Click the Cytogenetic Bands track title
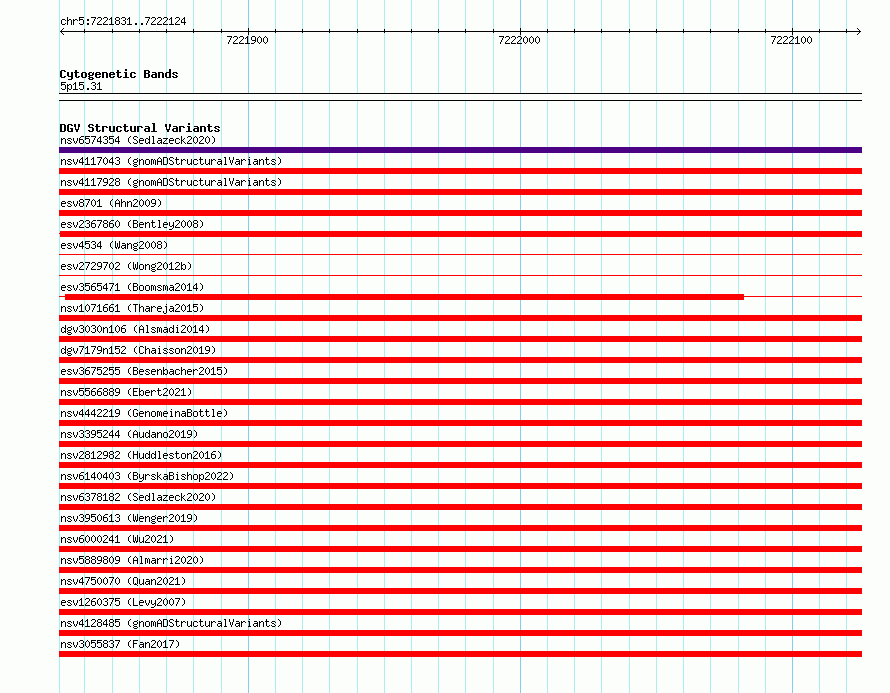This screenshot has height=693, width=890. tap(119, 74)
